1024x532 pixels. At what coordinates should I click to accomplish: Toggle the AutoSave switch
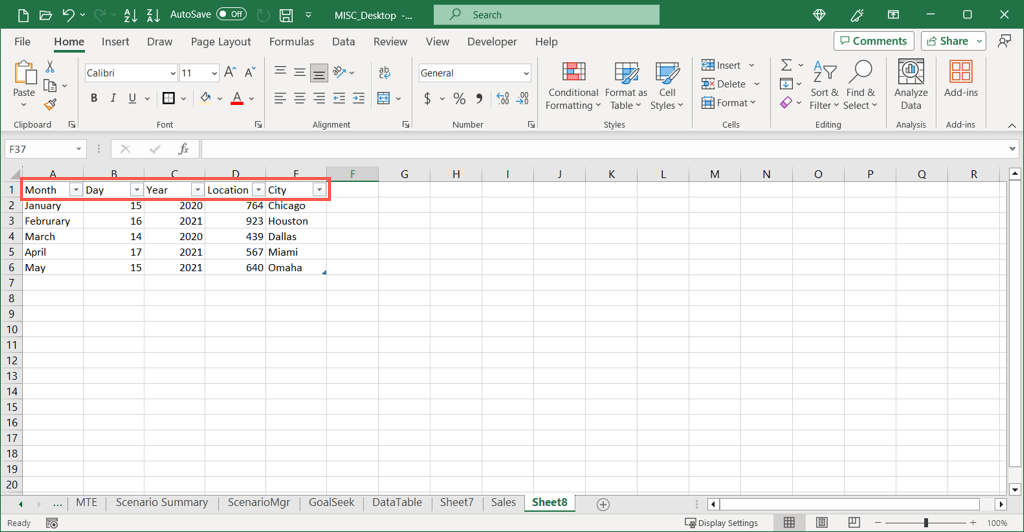[231, 15]
